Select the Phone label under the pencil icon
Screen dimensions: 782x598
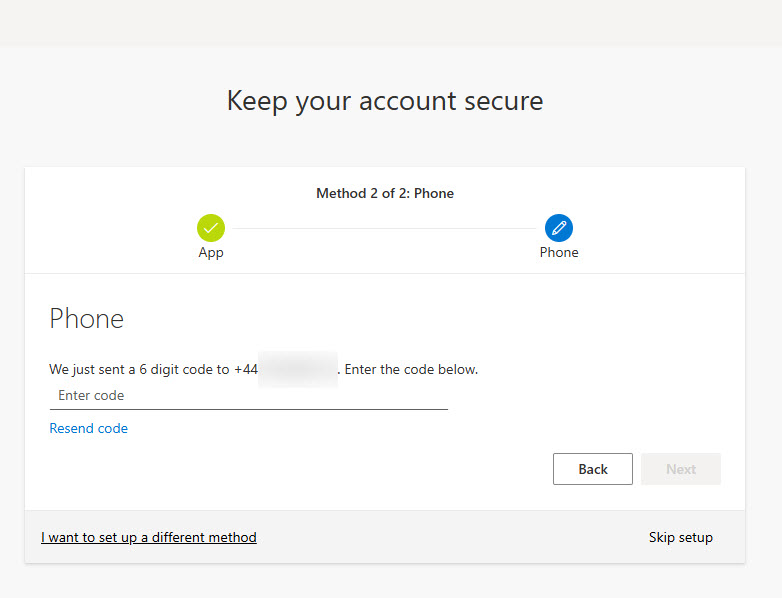(x=559, y=253)
